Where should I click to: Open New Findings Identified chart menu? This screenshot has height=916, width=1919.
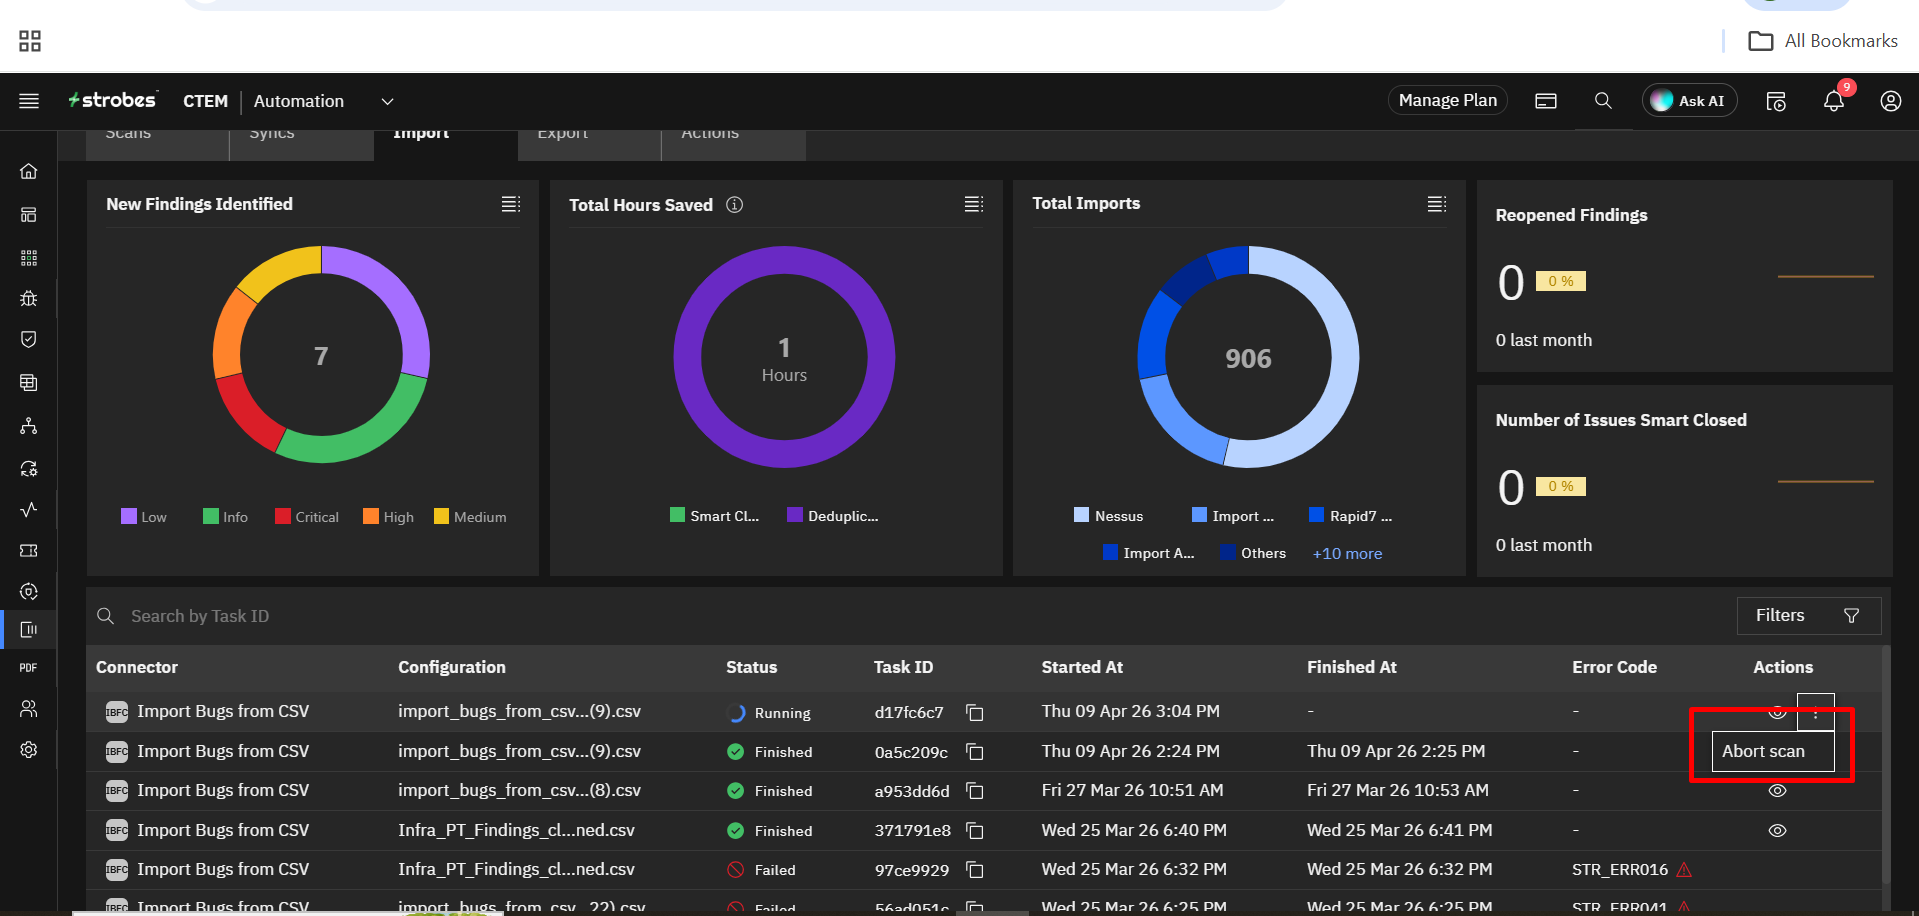[x=511, y=204]
